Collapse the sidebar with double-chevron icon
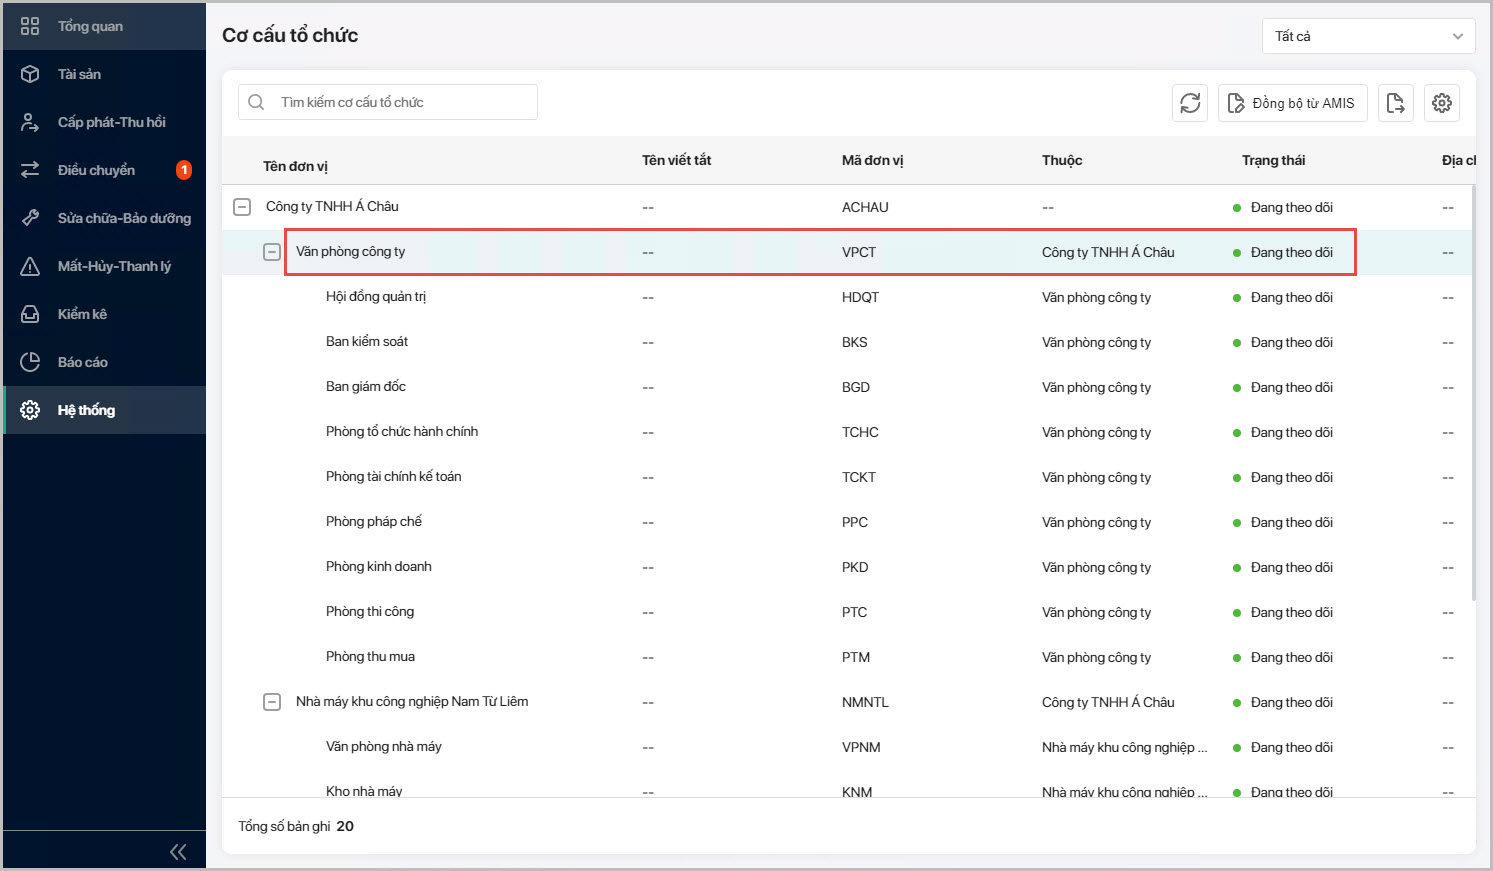 coord(178,851)
